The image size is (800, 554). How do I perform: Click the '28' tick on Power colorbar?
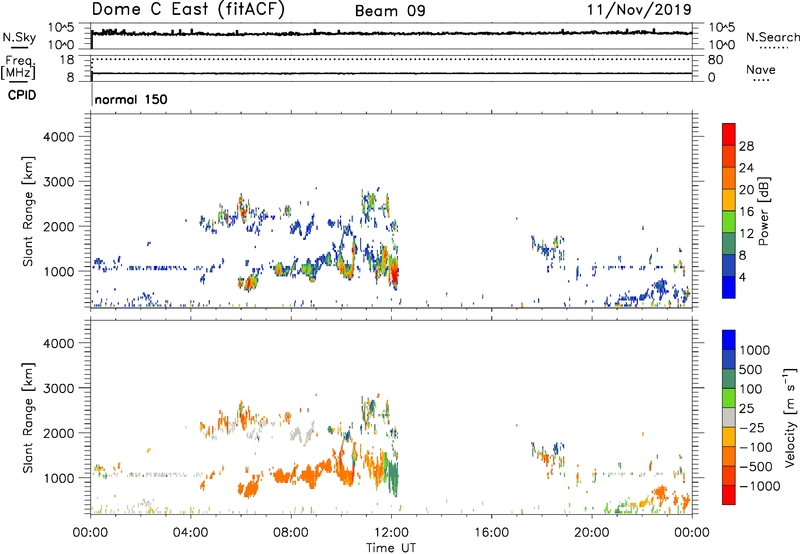(x=746, y=146)
